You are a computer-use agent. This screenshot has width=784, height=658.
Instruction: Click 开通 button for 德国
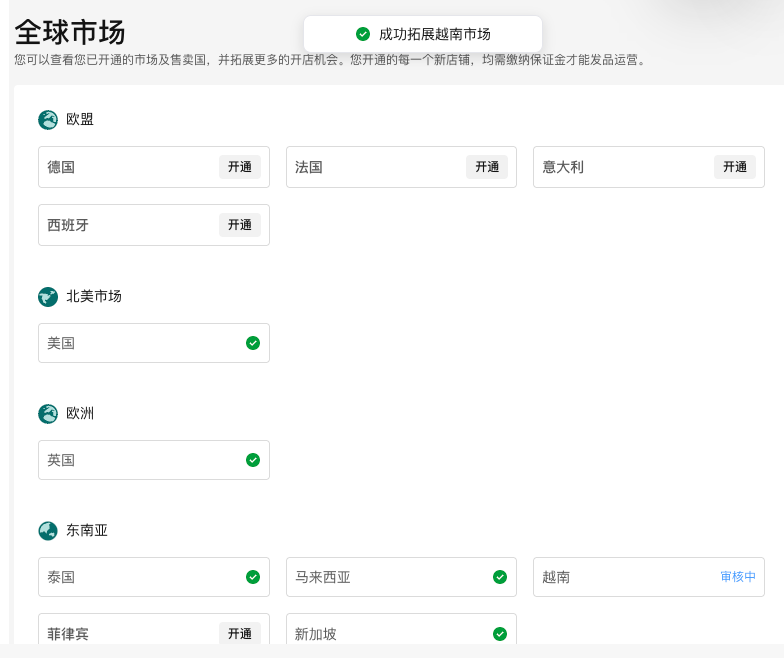[x=240, y=167]
